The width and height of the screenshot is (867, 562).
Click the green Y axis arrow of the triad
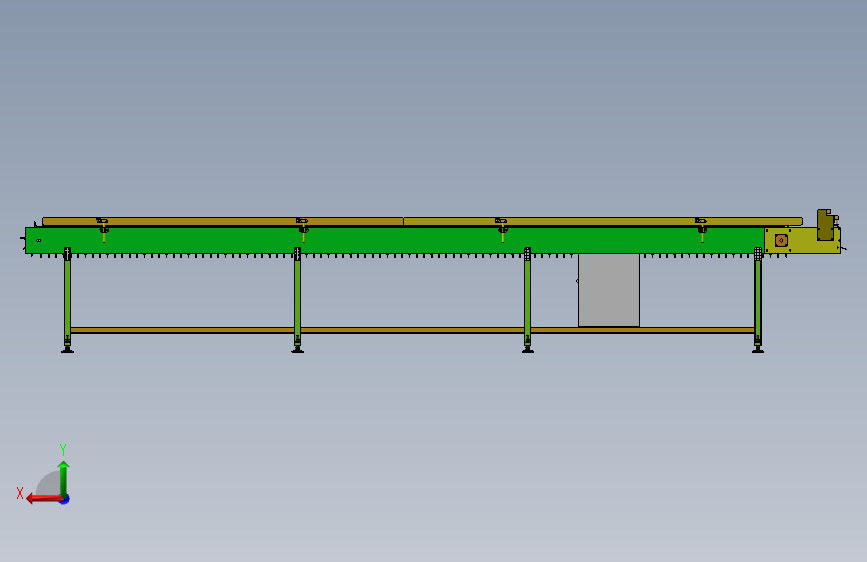click(64, 479)
